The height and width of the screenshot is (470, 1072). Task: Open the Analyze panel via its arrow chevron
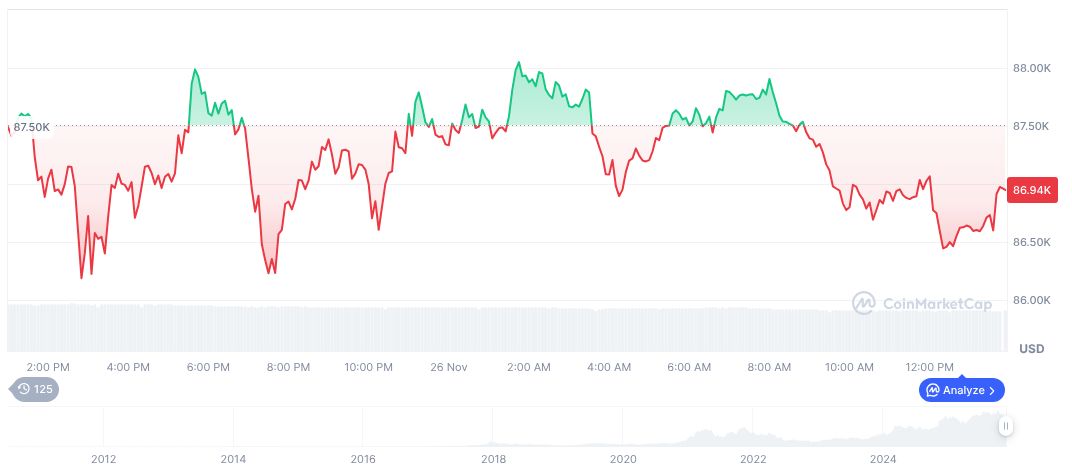point(992,390)
